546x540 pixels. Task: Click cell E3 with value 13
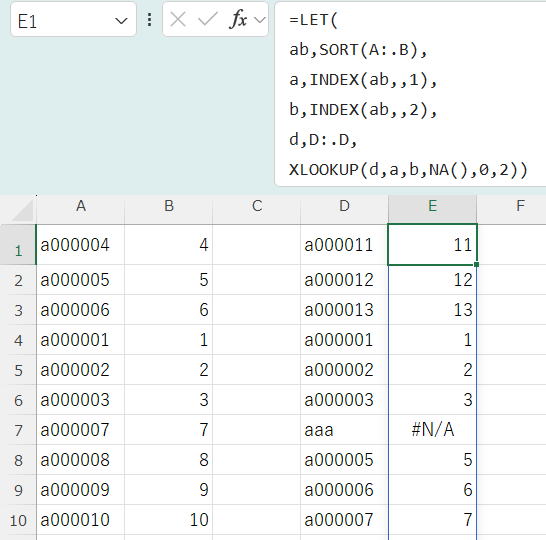coord(432,310)
